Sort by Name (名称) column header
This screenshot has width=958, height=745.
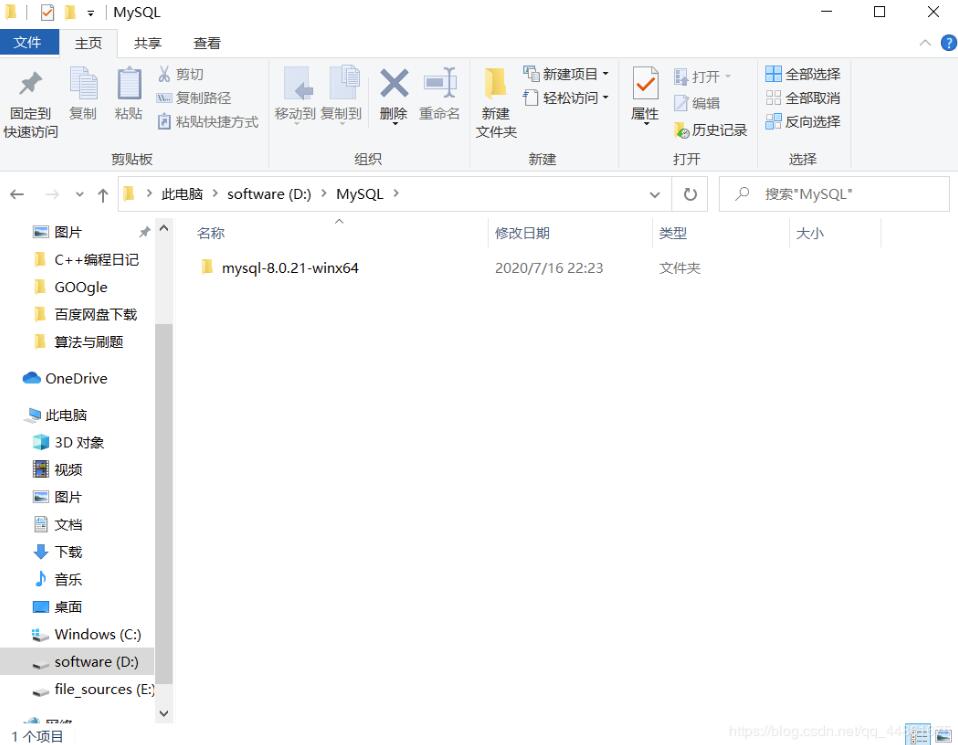coord(211,233)
